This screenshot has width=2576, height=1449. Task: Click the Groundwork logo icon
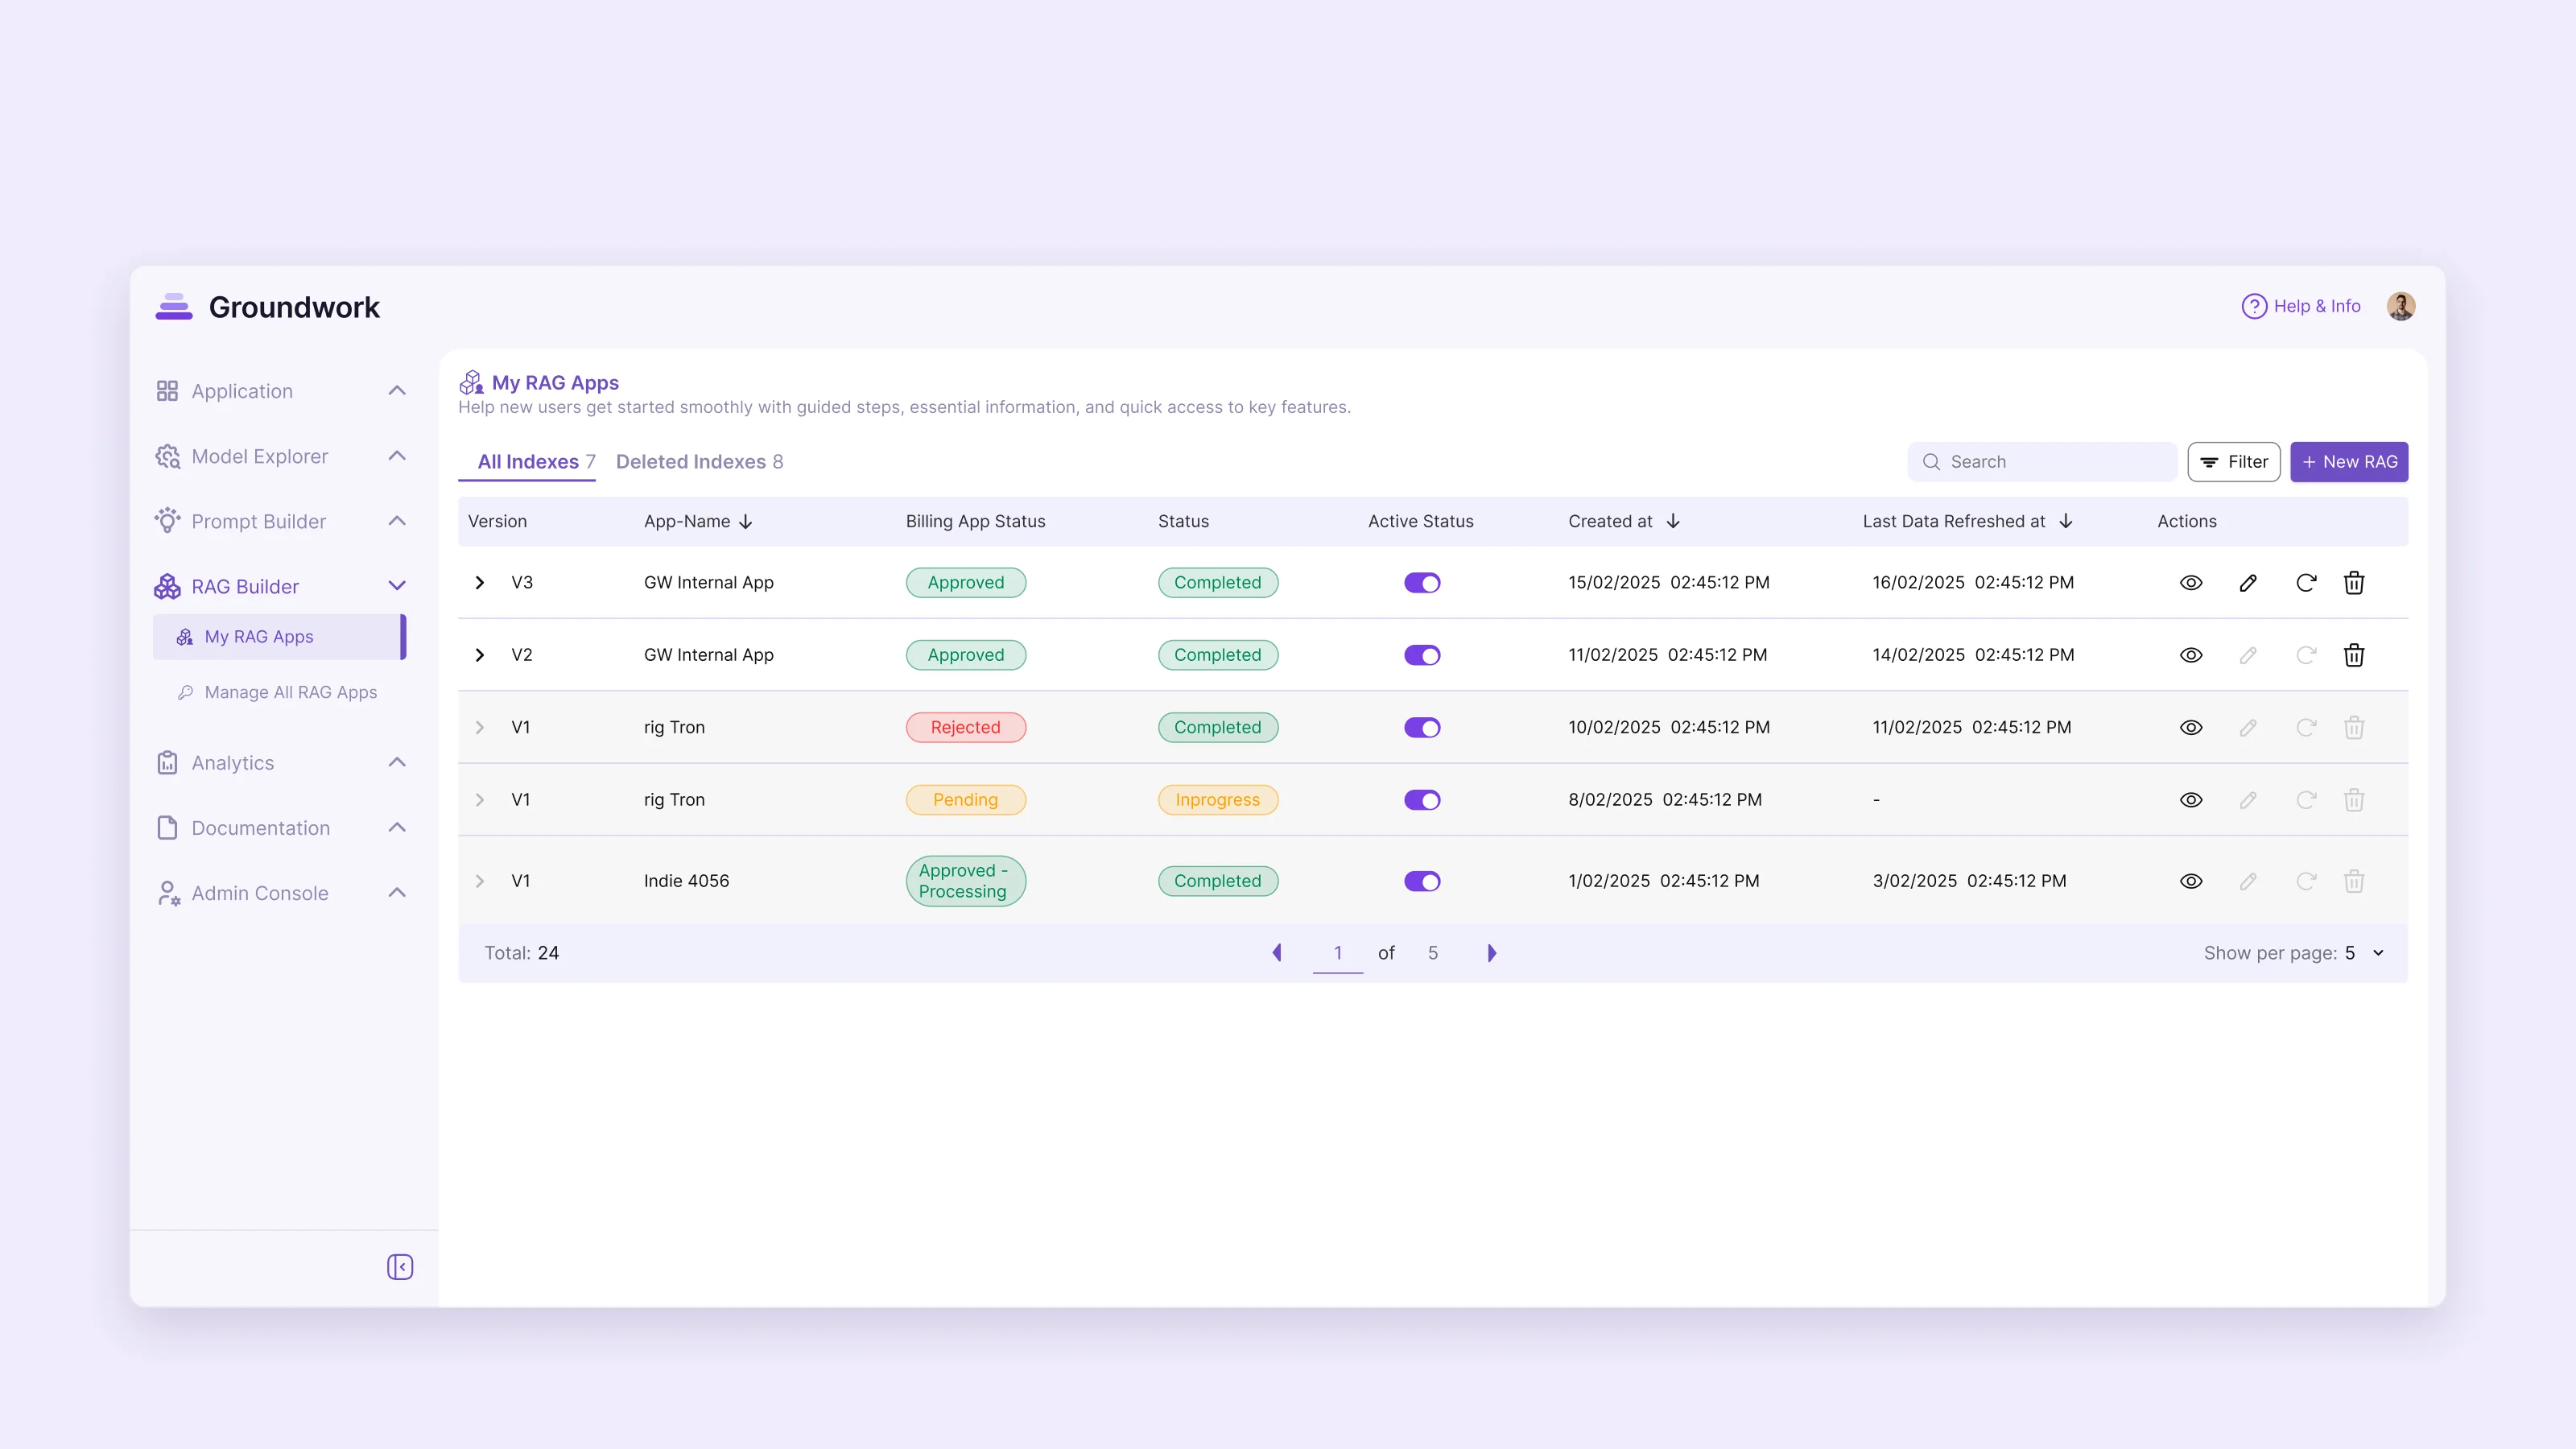pyautogui.click(x=174, y=307)
